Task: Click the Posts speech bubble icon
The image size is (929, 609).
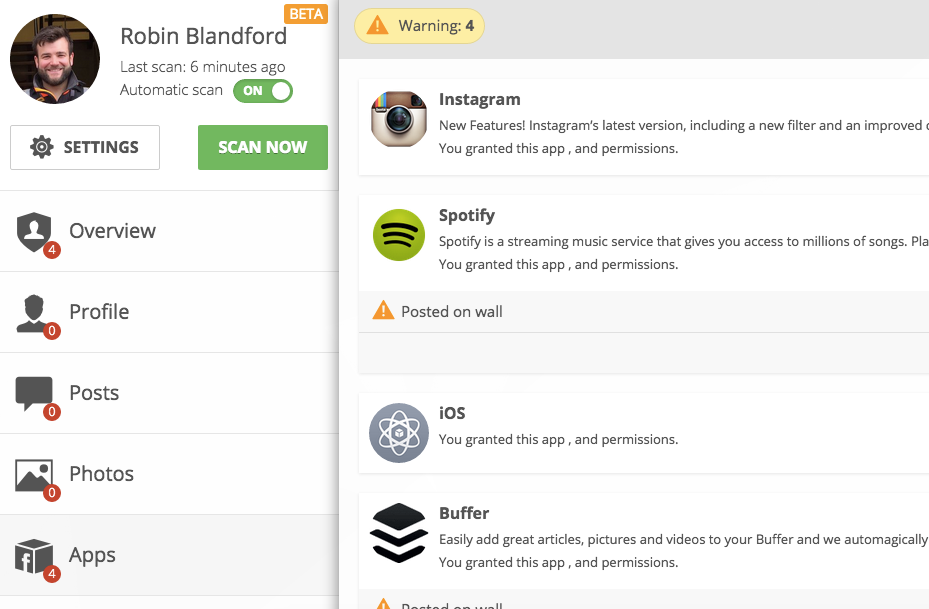Action: pyautogui.click(x=34, y=394)
